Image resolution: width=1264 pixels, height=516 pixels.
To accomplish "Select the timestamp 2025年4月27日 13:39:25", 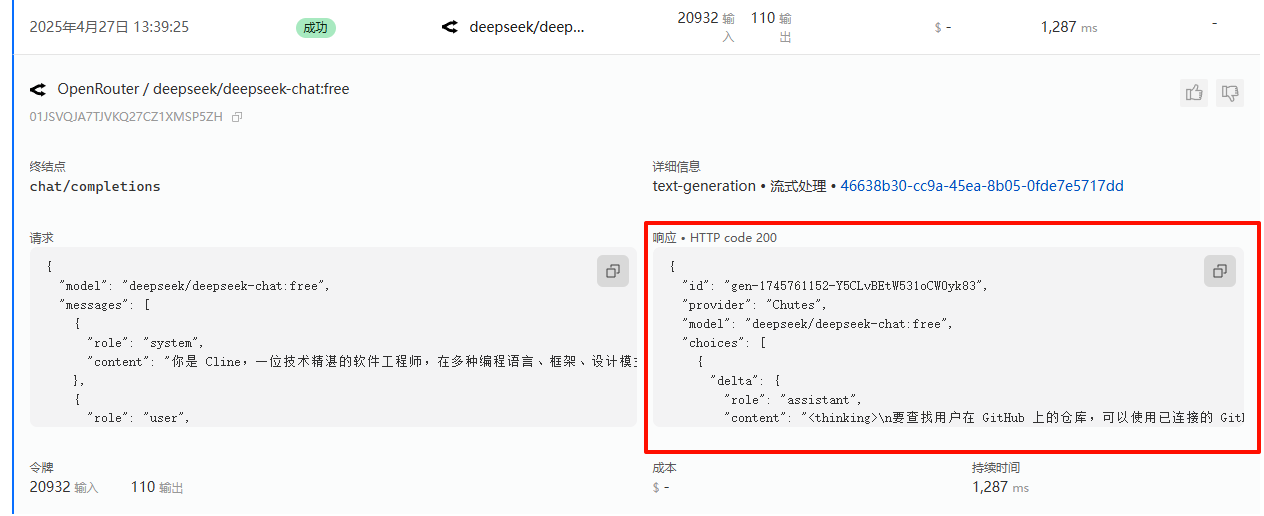I will coord(109,27).
